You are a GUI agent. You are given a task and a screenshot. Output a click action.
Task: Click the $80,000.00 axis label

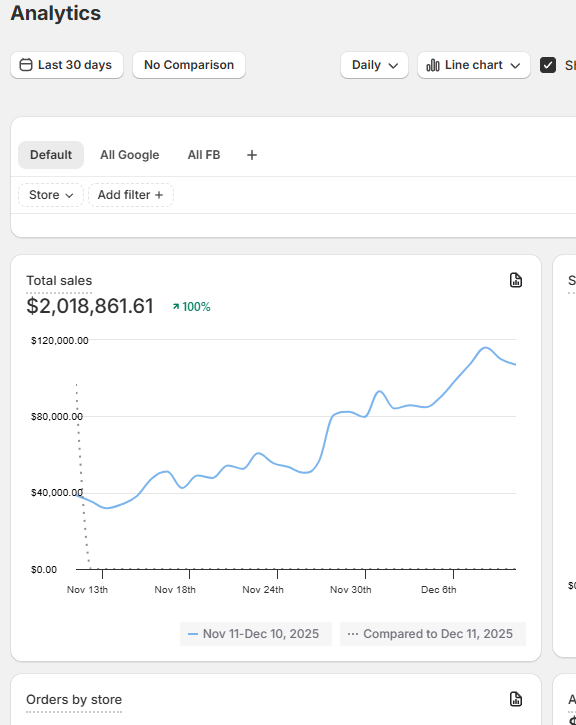coord(57,417)
